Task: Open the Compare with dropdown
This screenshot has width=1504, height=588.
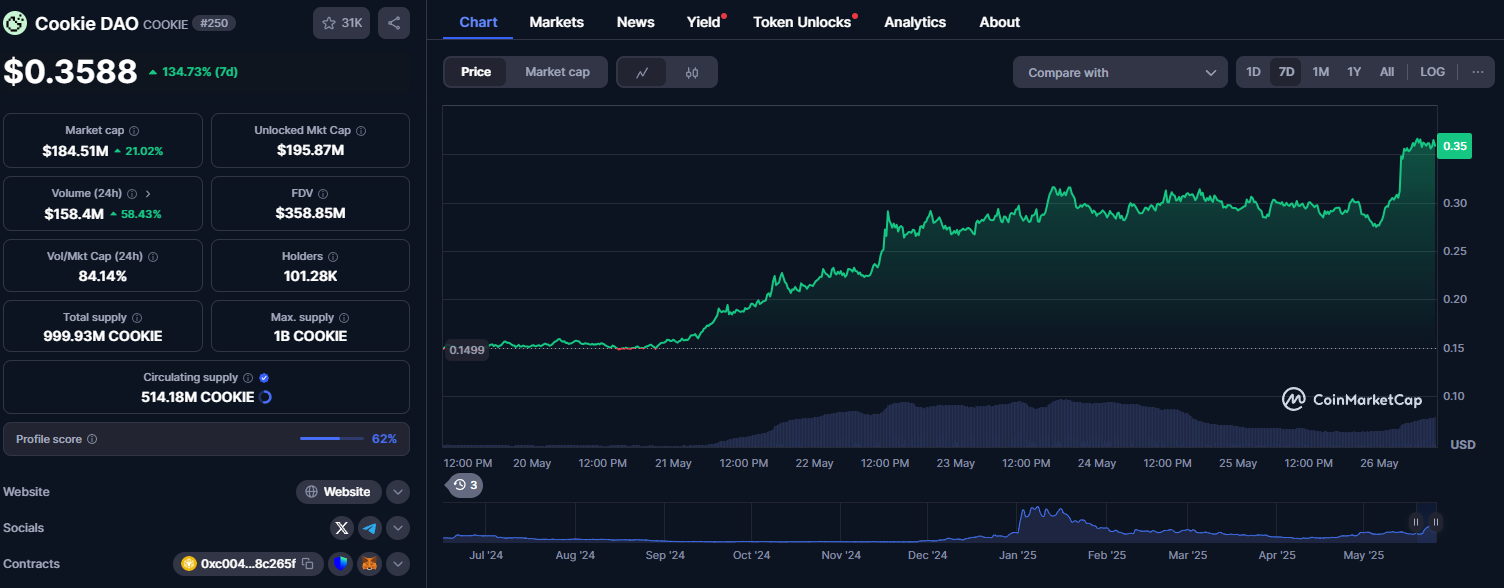Action: (1120, 72)
